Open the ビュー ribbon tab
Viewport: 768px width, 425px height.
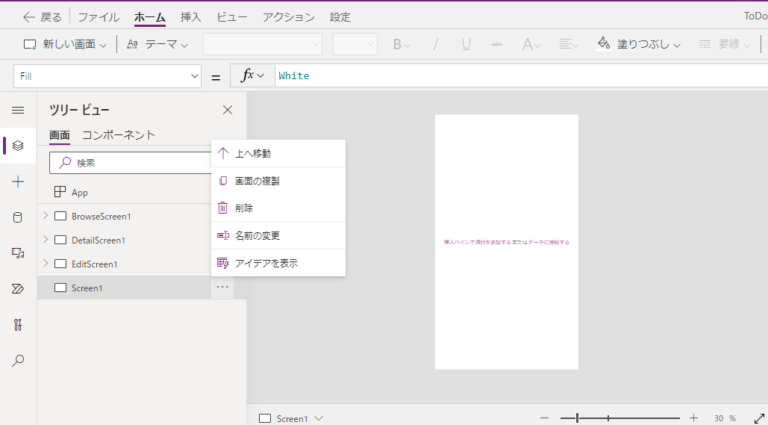coord(232,17)
